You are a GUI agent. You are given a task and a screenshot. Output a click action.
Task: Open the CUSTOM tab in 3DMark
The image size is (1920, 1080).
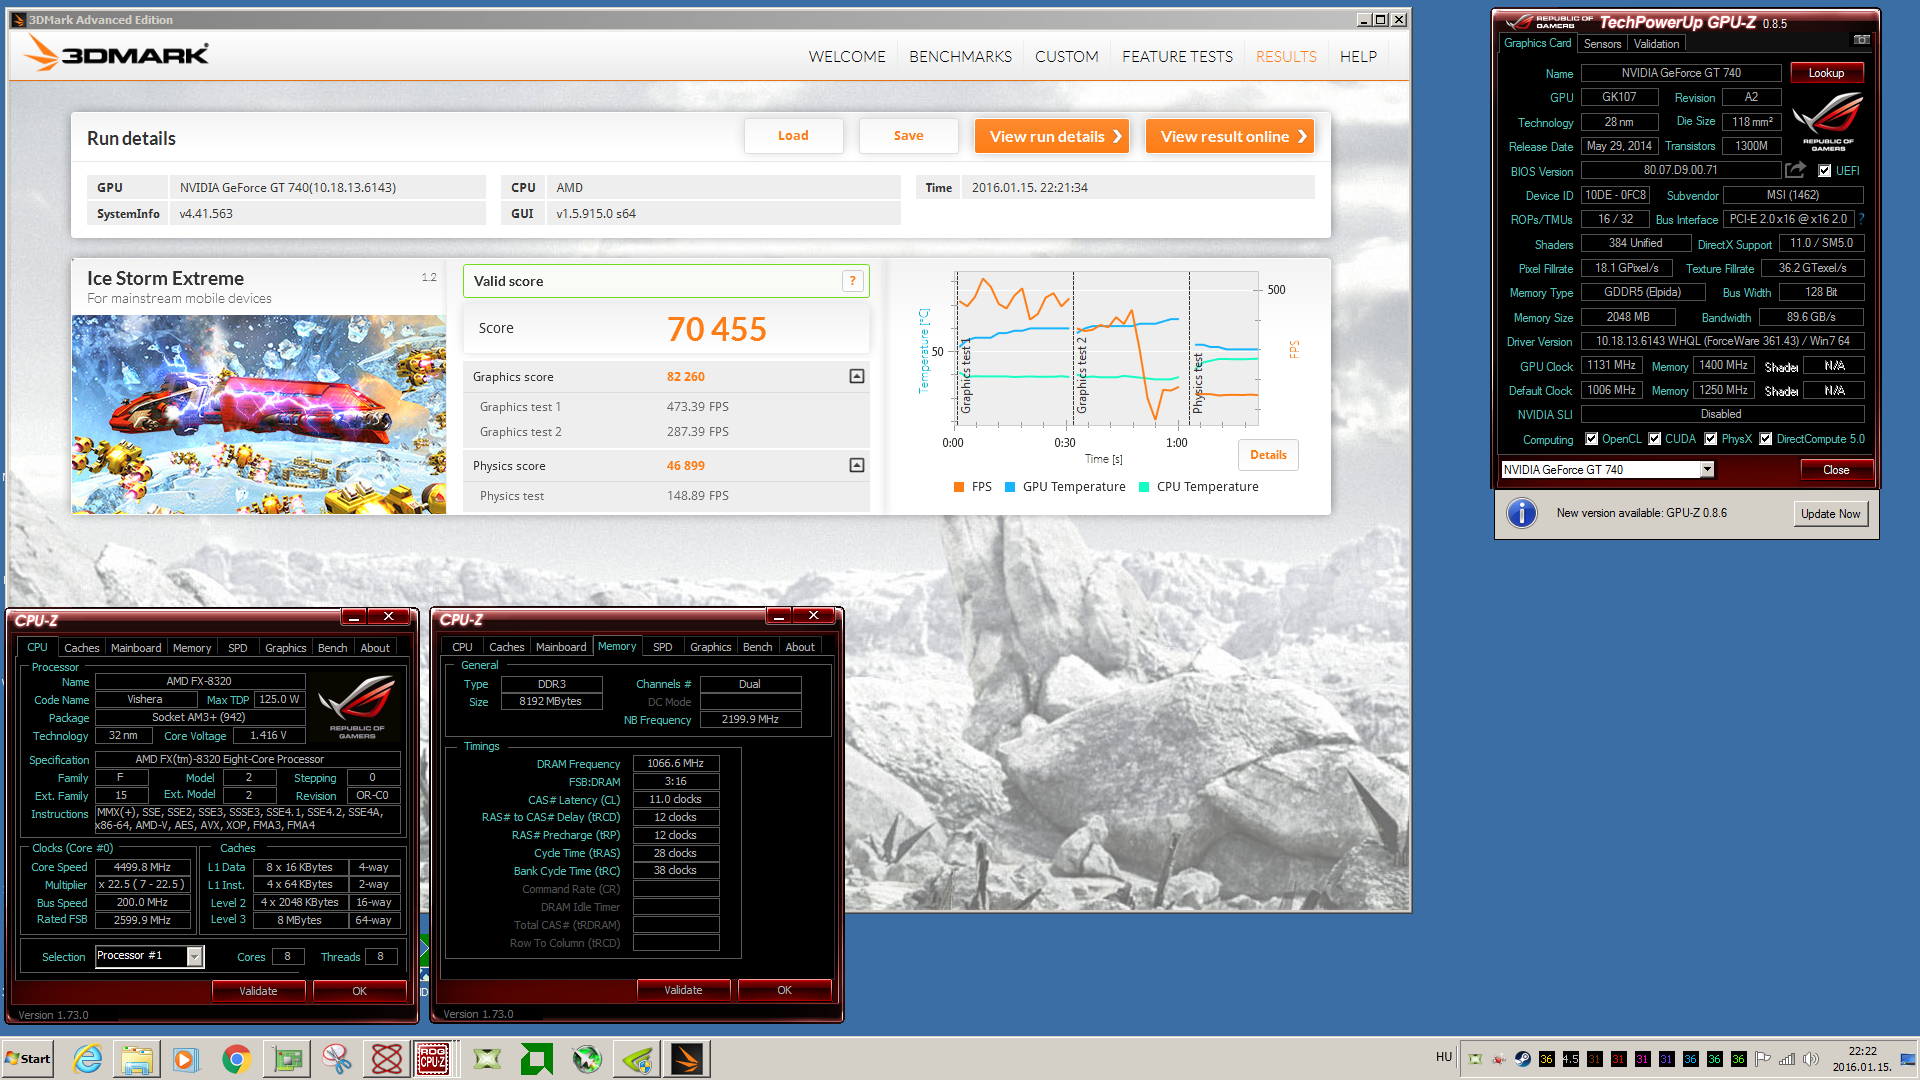[x=1066, y=57]
